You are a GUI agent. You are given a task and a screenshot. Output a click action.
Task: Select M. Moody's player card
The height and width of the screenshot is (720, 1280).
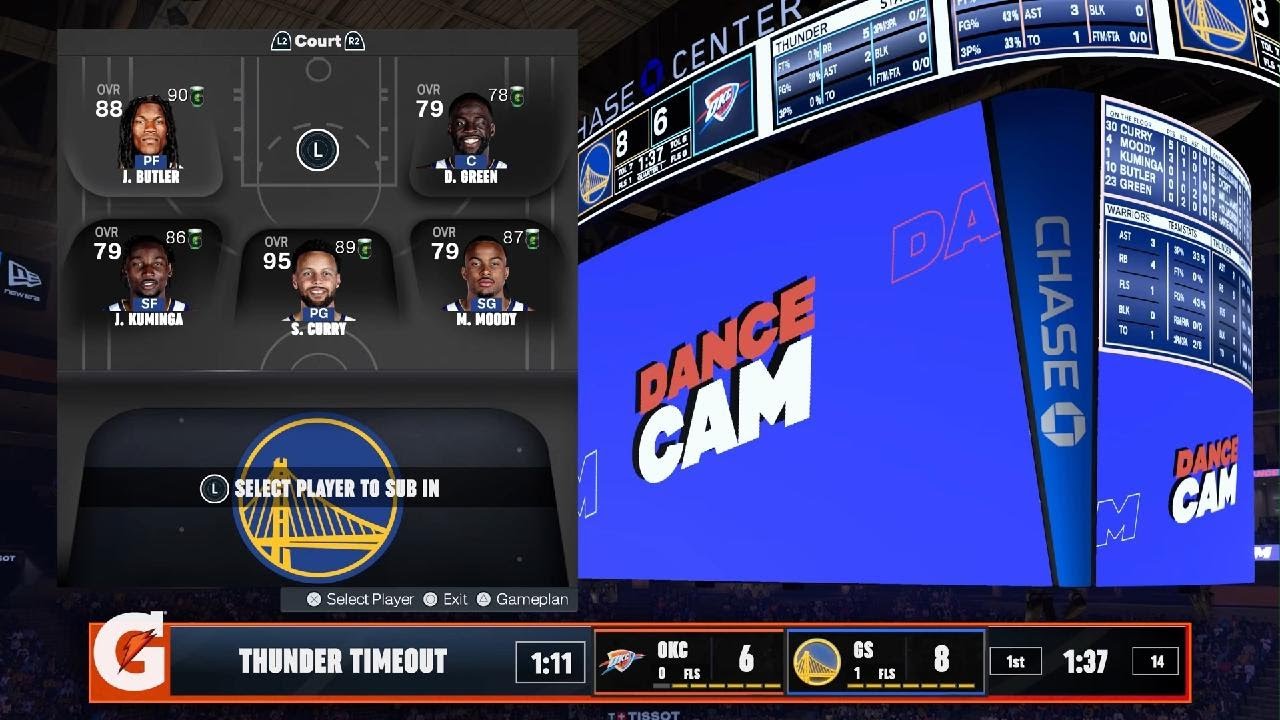488,277
